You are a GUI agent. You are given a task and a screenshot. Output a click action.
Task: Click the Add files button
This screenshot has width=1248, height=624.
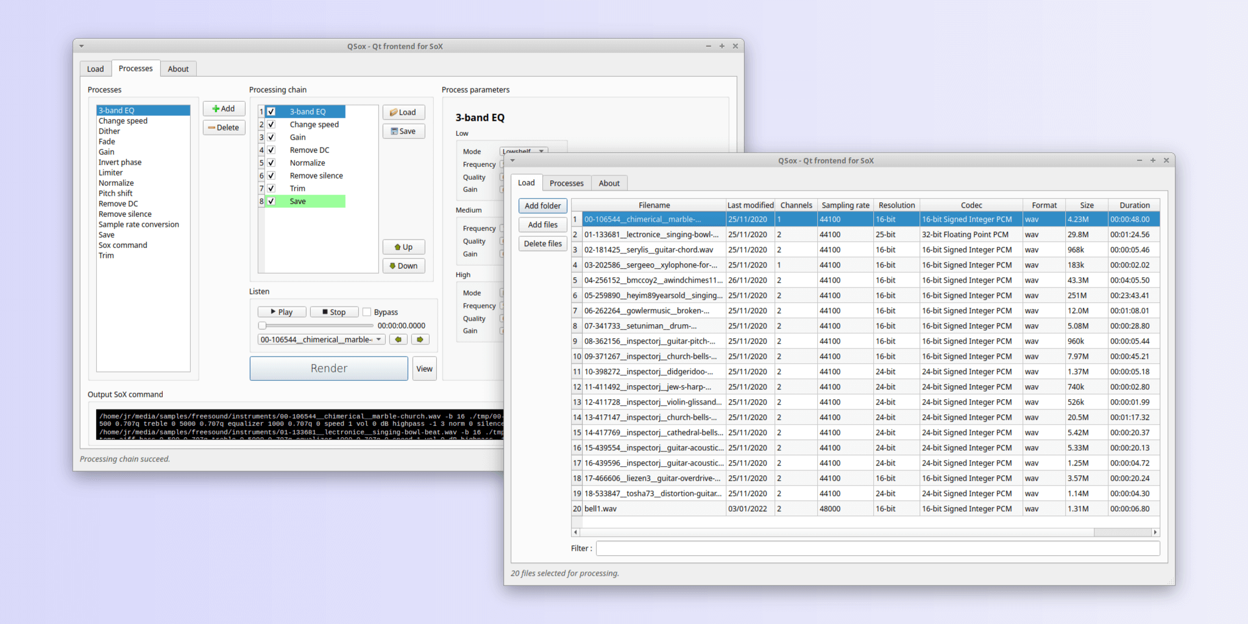[543, 225]
